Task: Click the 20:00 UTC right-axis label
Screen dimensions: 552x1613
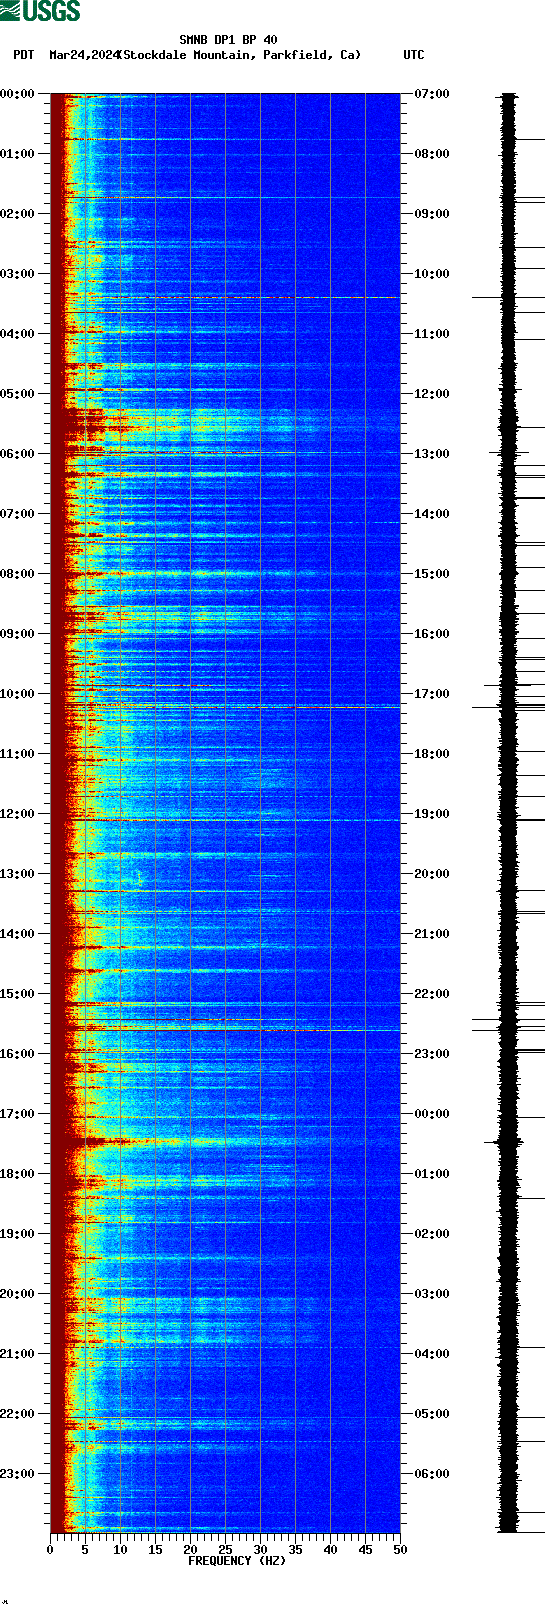Action: (x=432, y=874)
